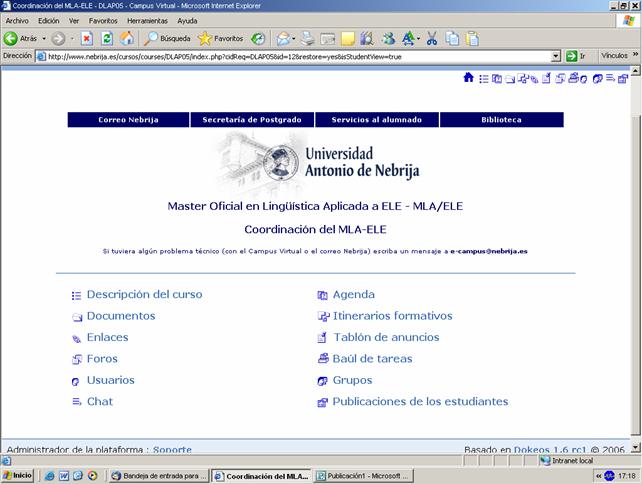Switch to Bandeja de entrada taskbar window

click(160, 476)
